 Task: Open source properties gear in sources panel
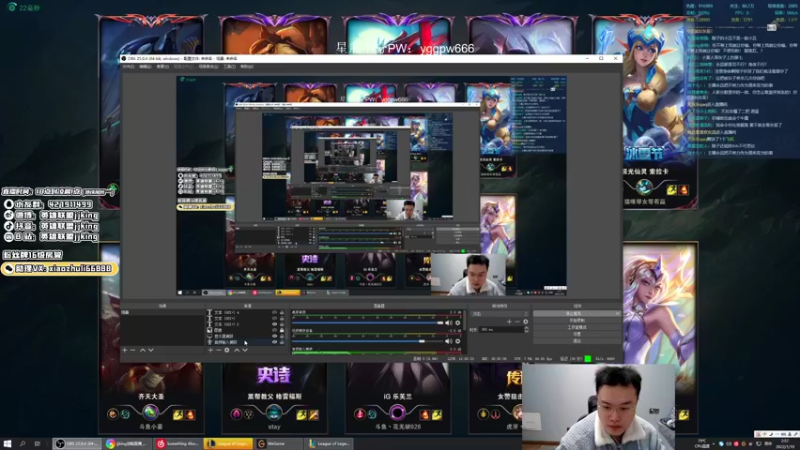pos(227,350)
